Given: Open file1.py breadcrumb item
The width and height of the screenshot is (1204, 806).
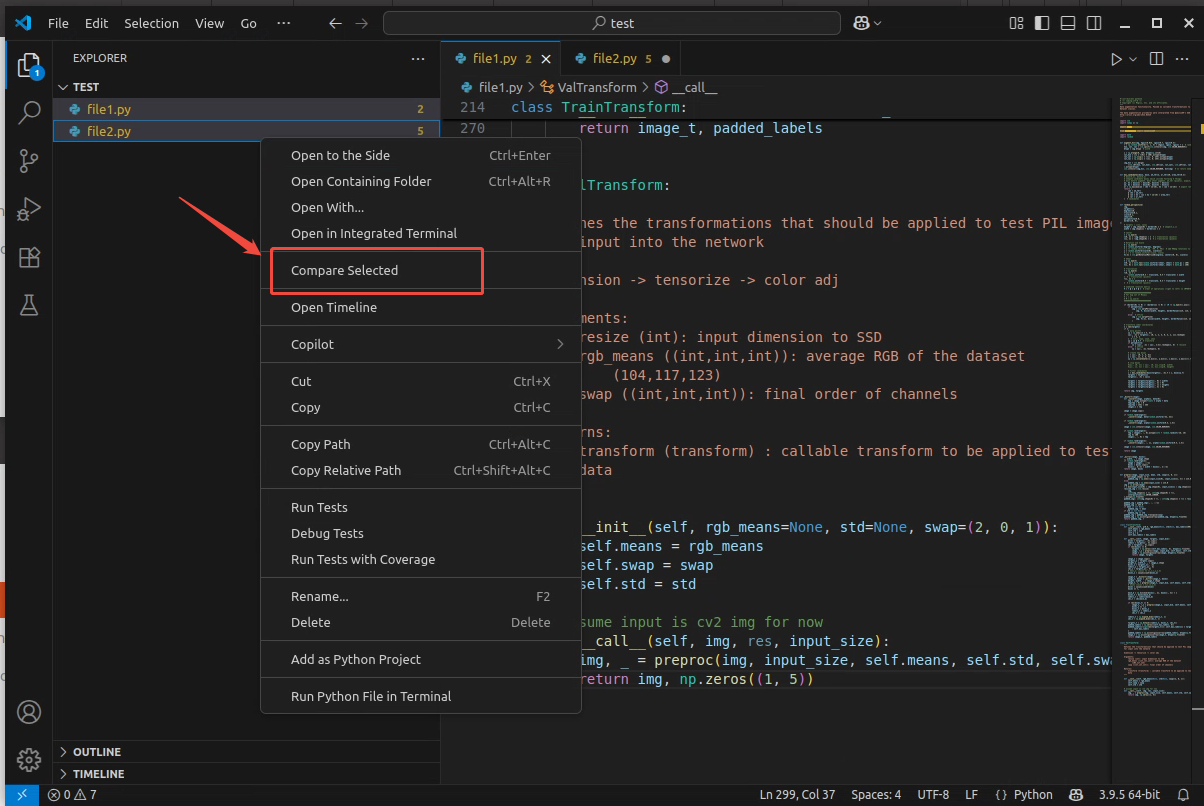Looking at the screenshot, I should (491, 87).
